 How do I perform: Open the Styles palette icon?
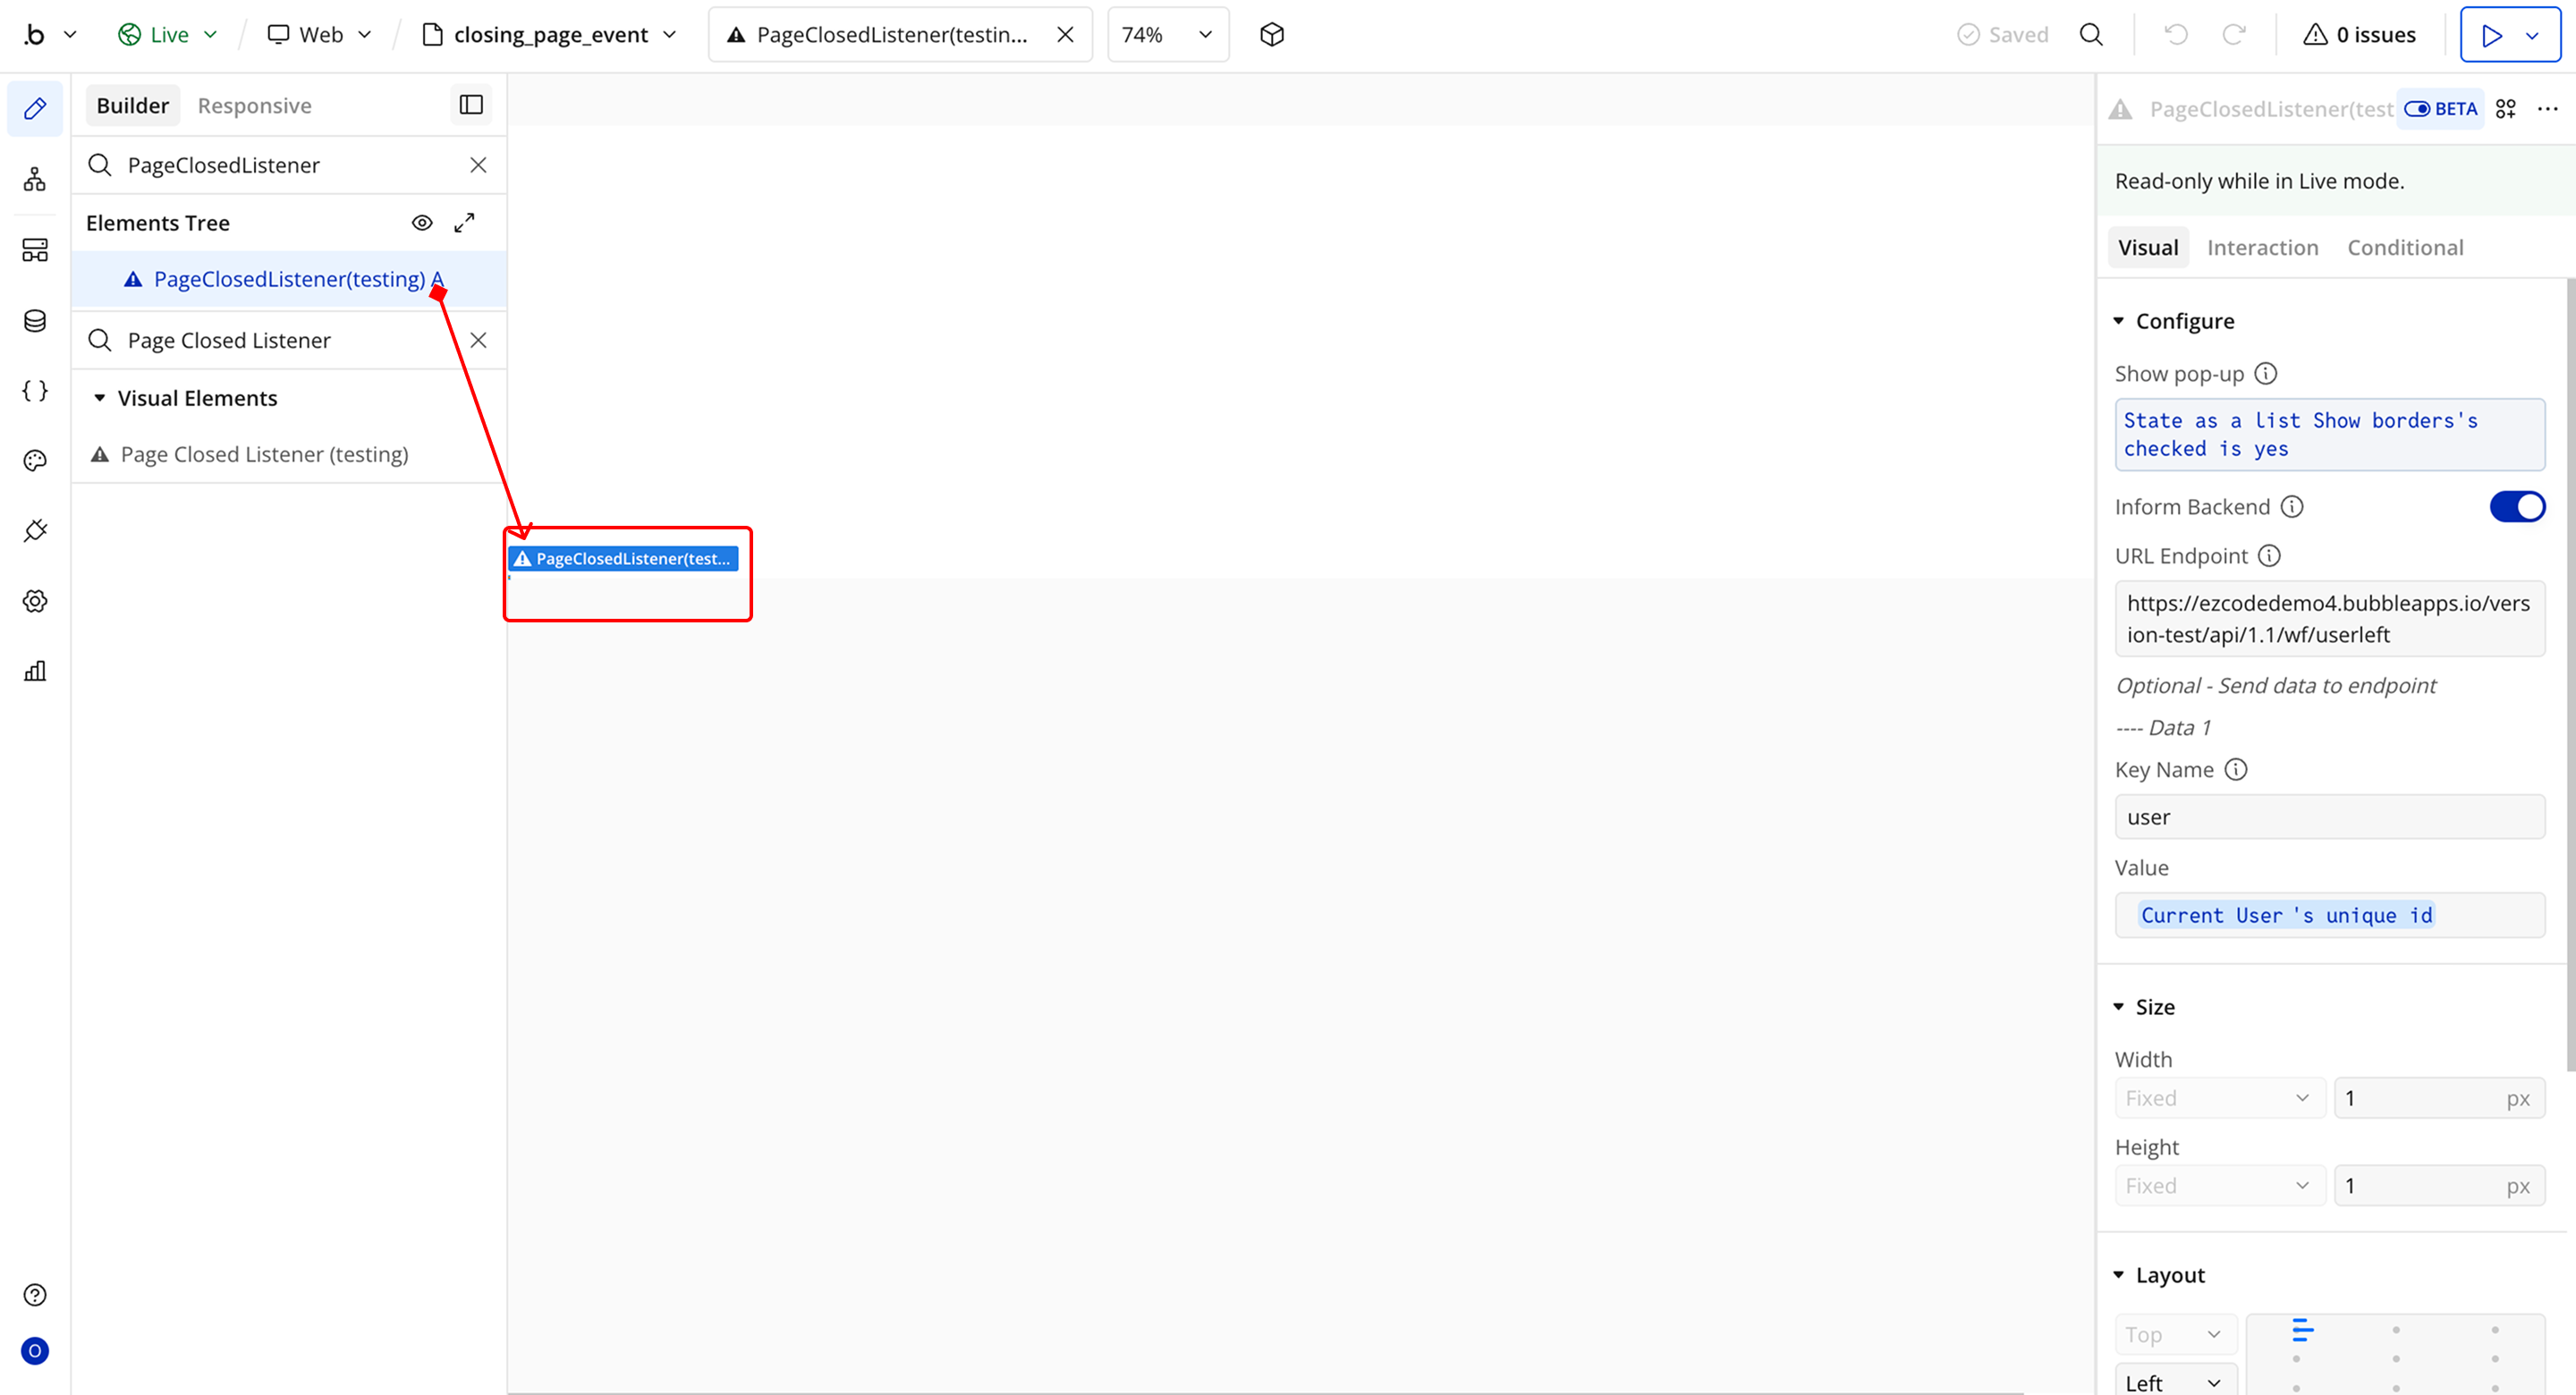point(35,461)
